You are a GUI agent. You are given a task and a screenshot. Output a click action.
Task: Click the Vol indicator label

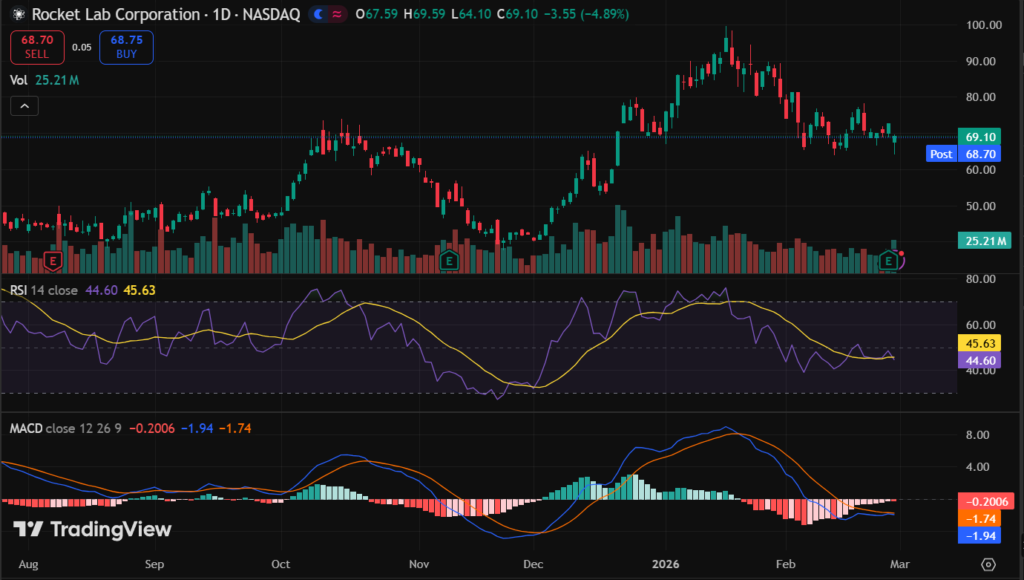[x=19, y=79]
